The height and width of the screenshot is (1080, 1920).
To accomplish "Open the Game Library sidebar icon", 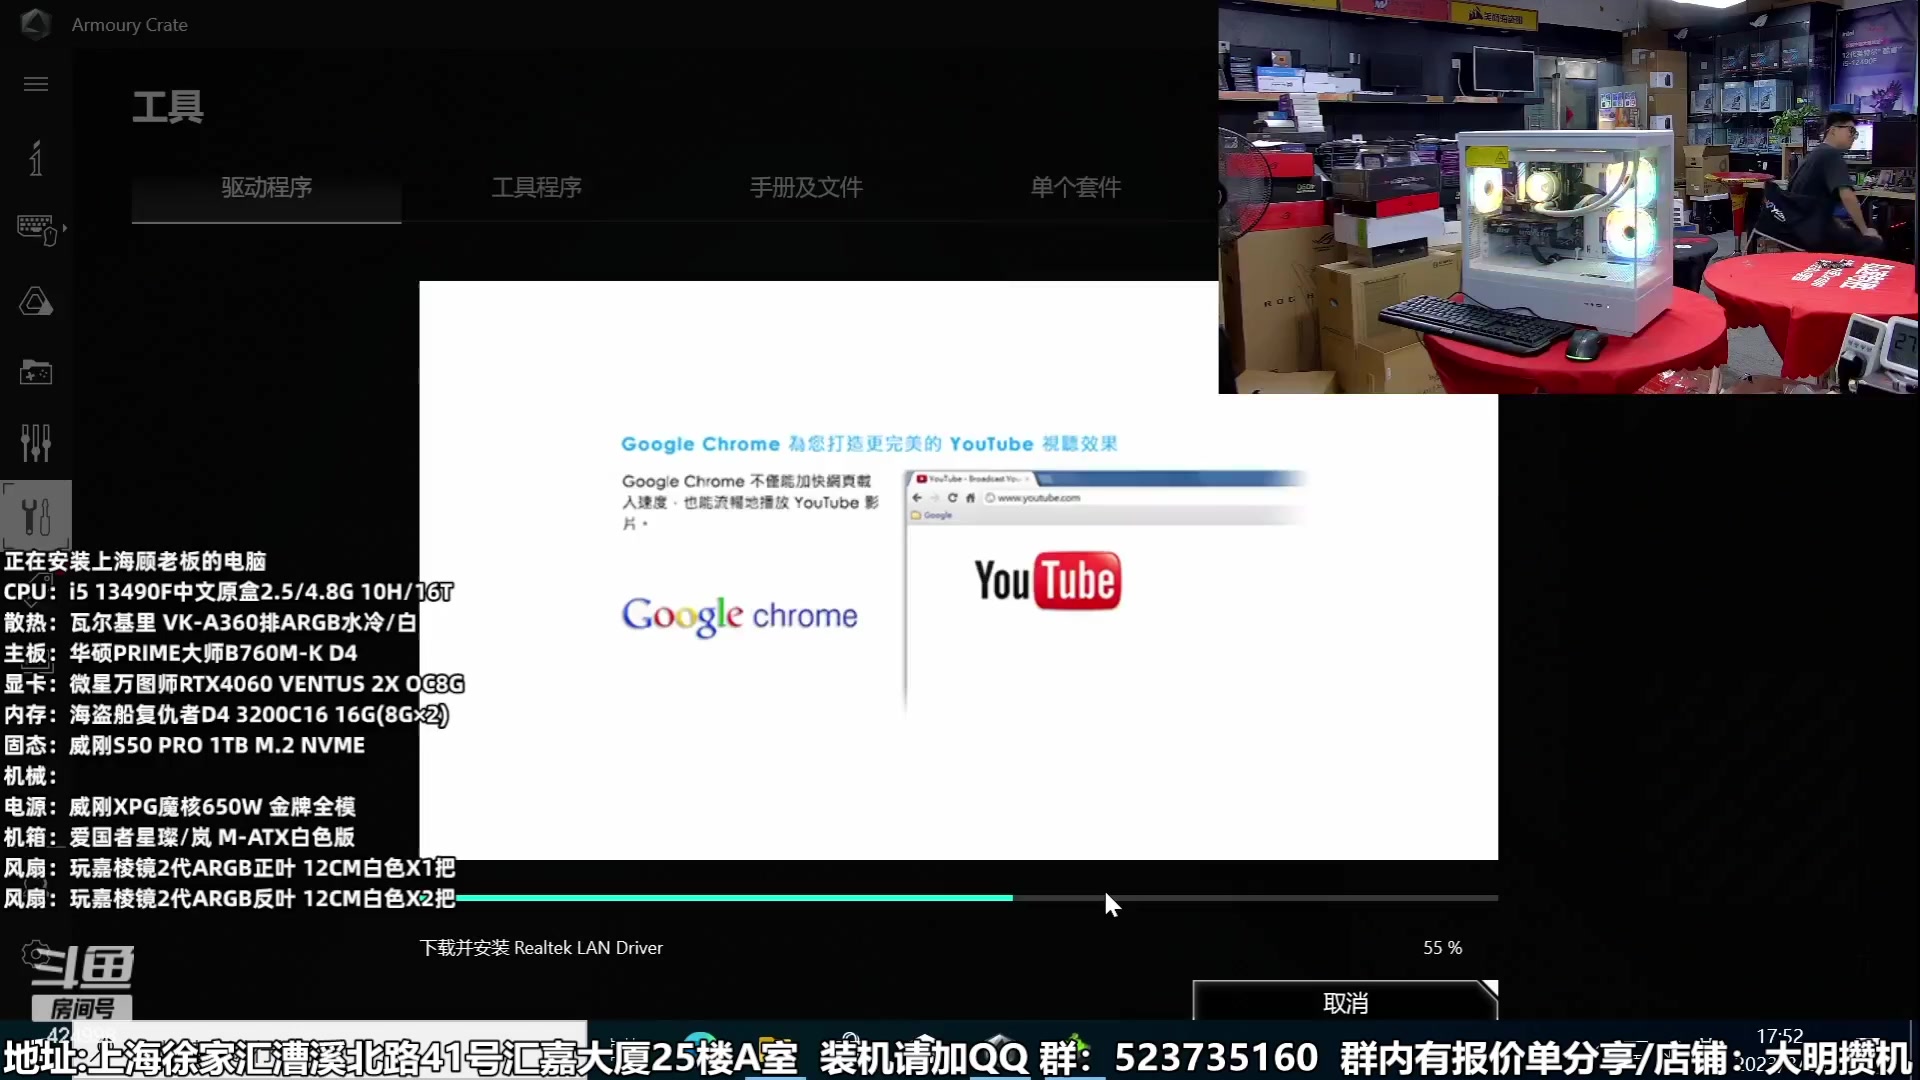I will click(x=36, y=373).
